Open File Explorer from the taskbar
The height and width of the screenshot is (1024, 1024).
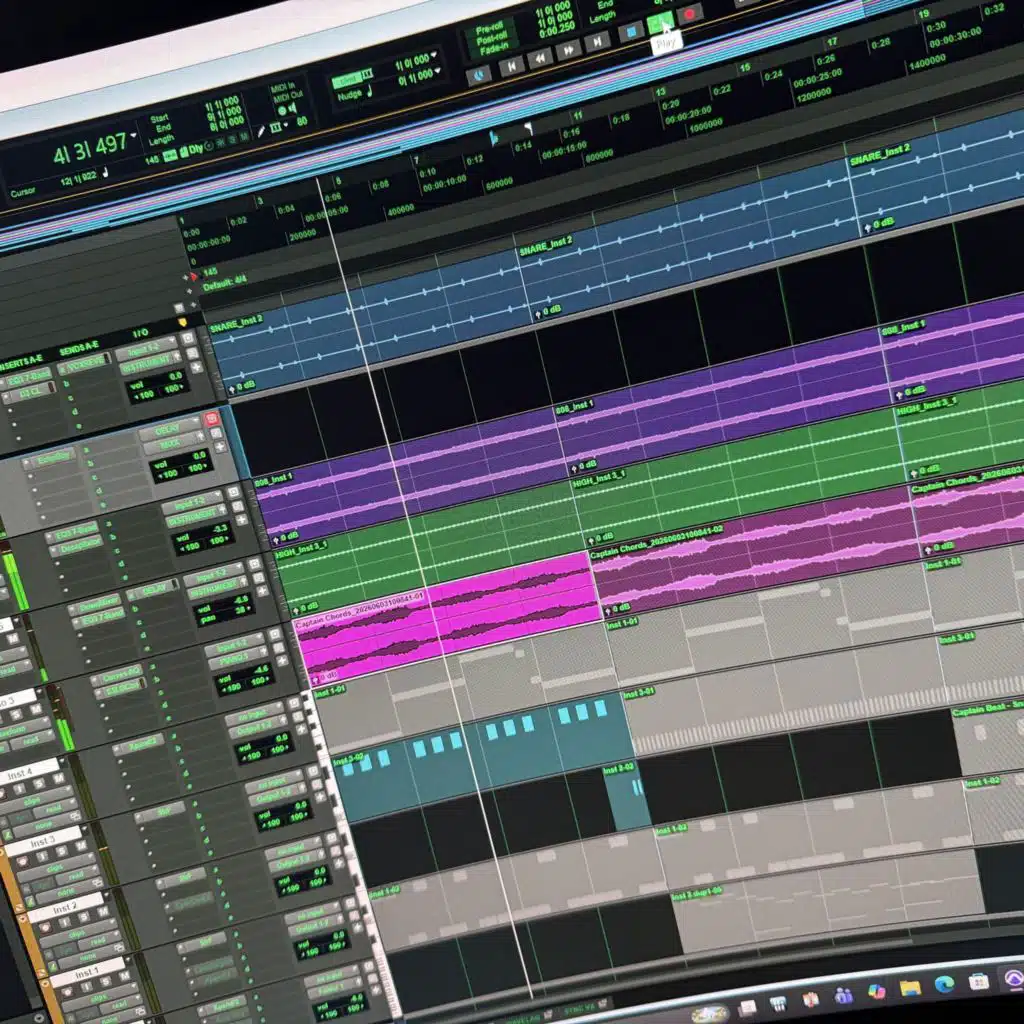pyautogui.click(x=910, y=988)
